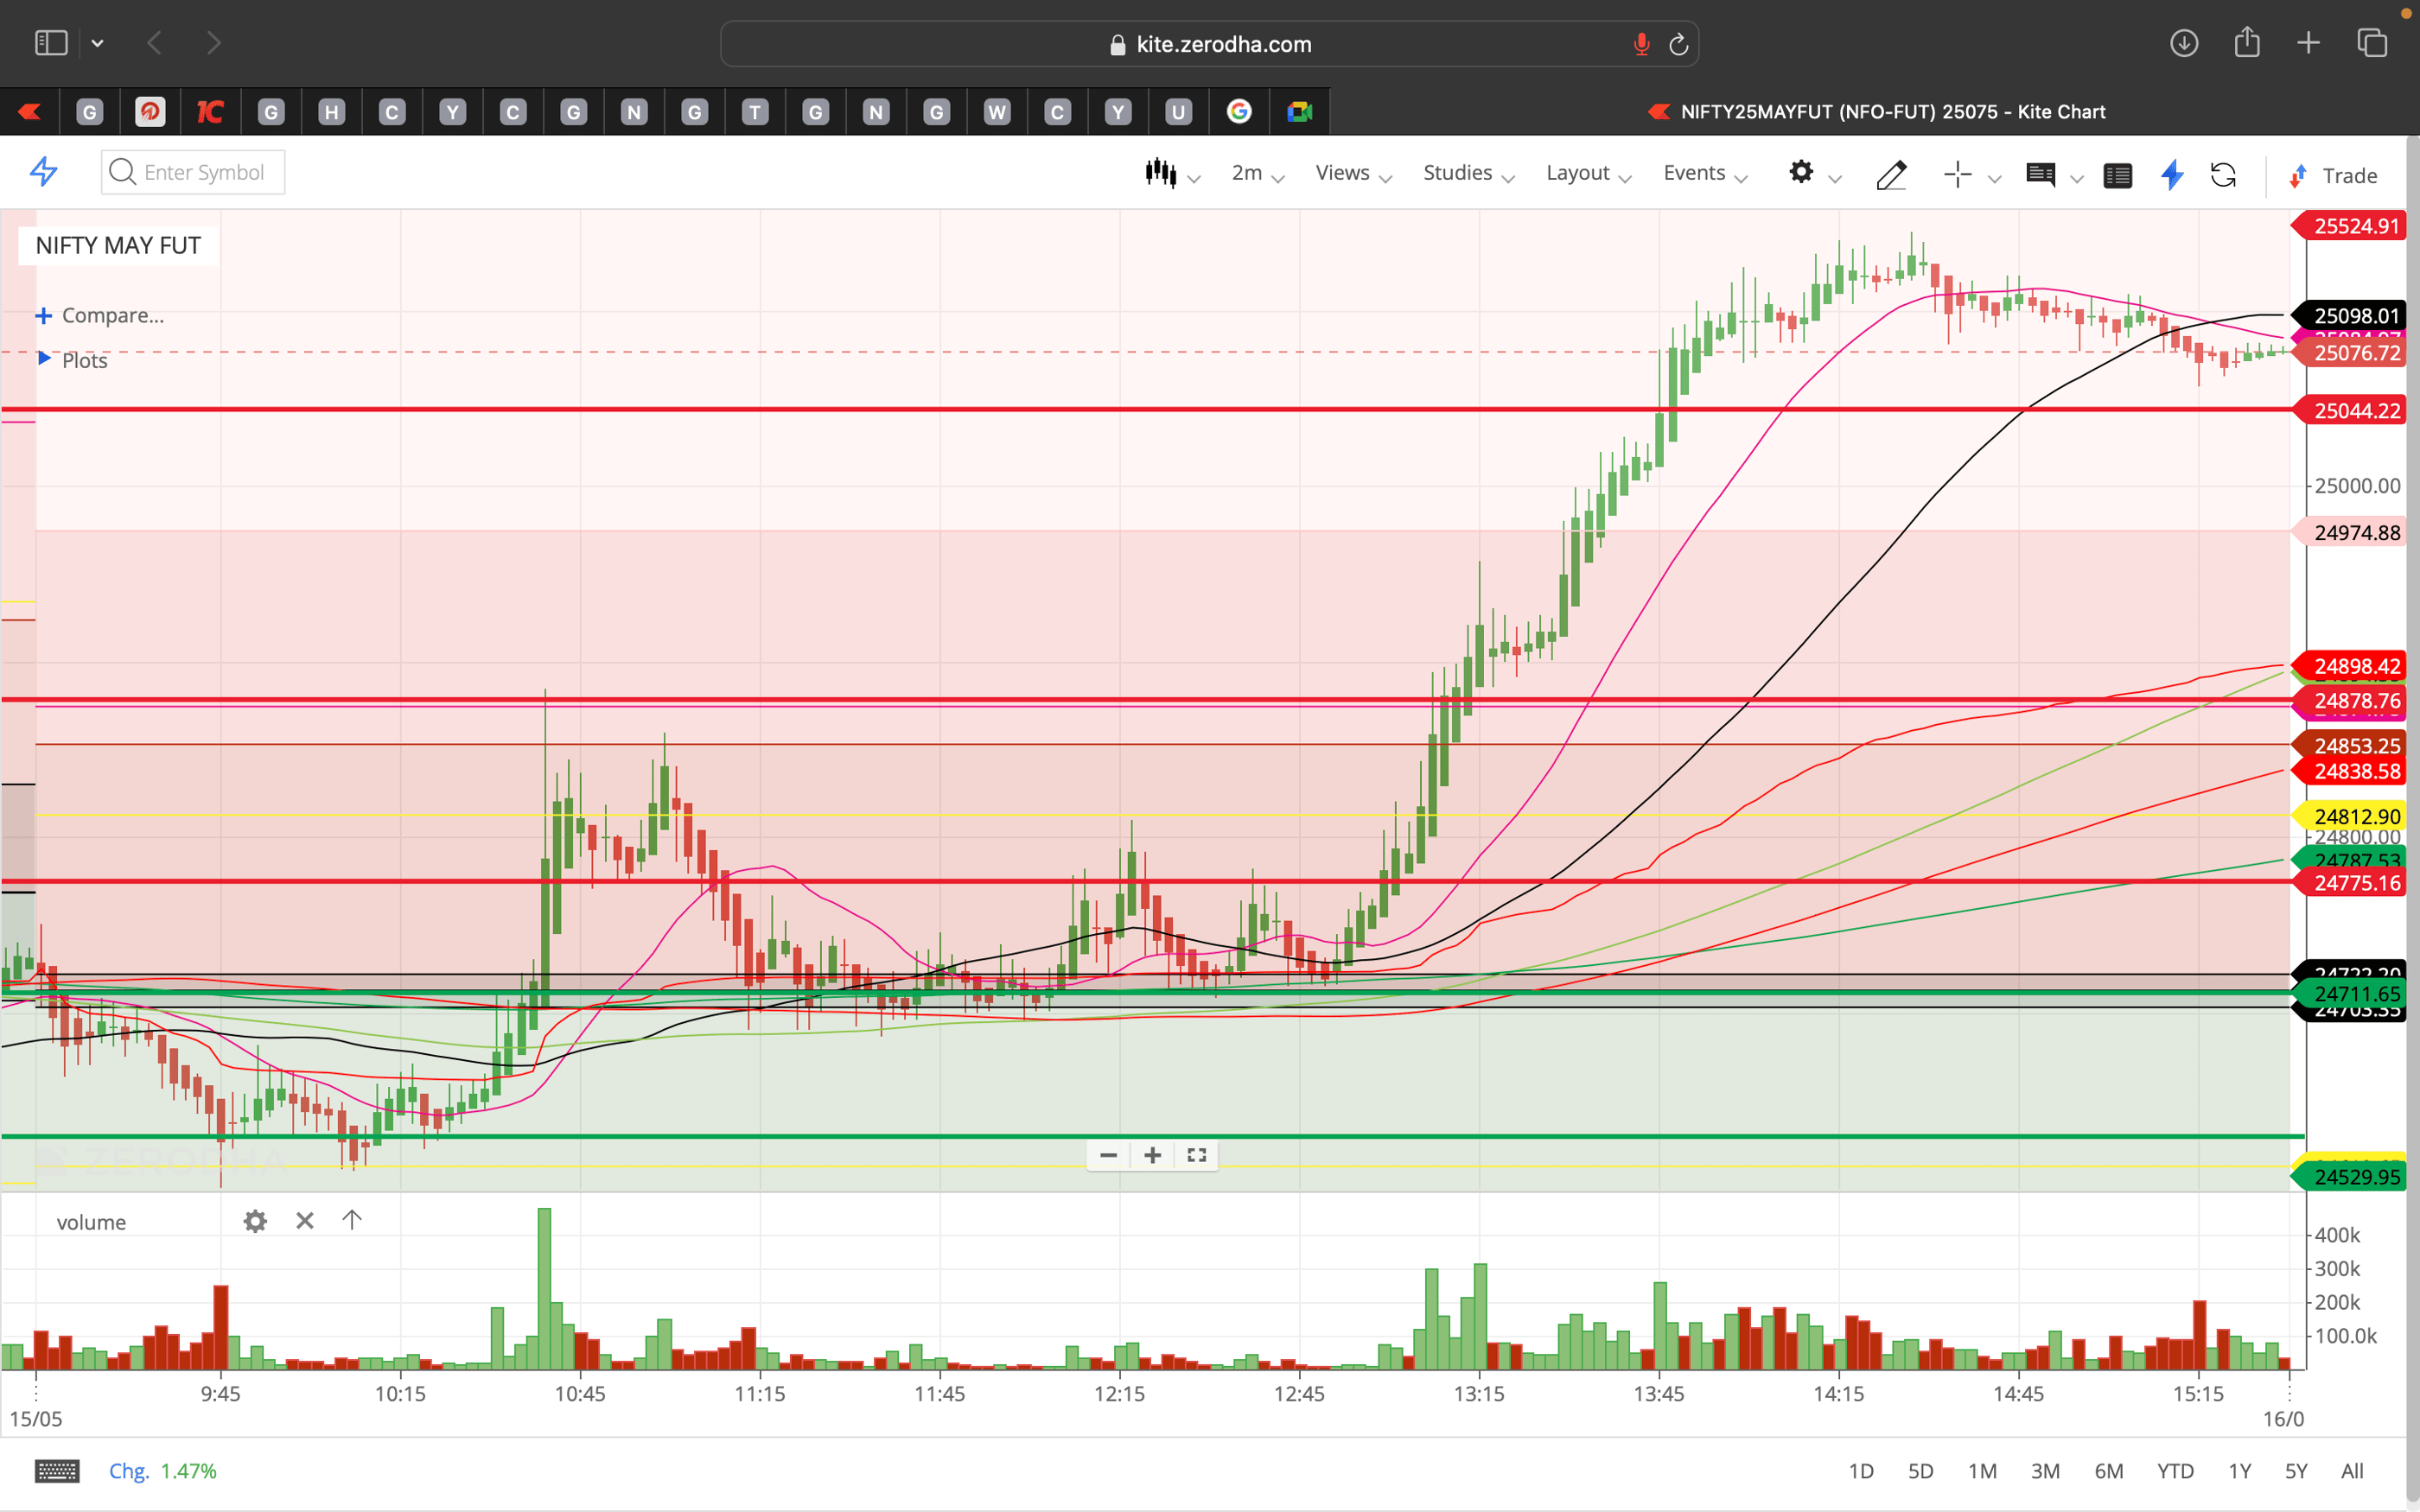The height and width of the screenshot is (1512, 2420).
Task: Move volume panel up using arrow icon
Action: tap(352, 1220)
